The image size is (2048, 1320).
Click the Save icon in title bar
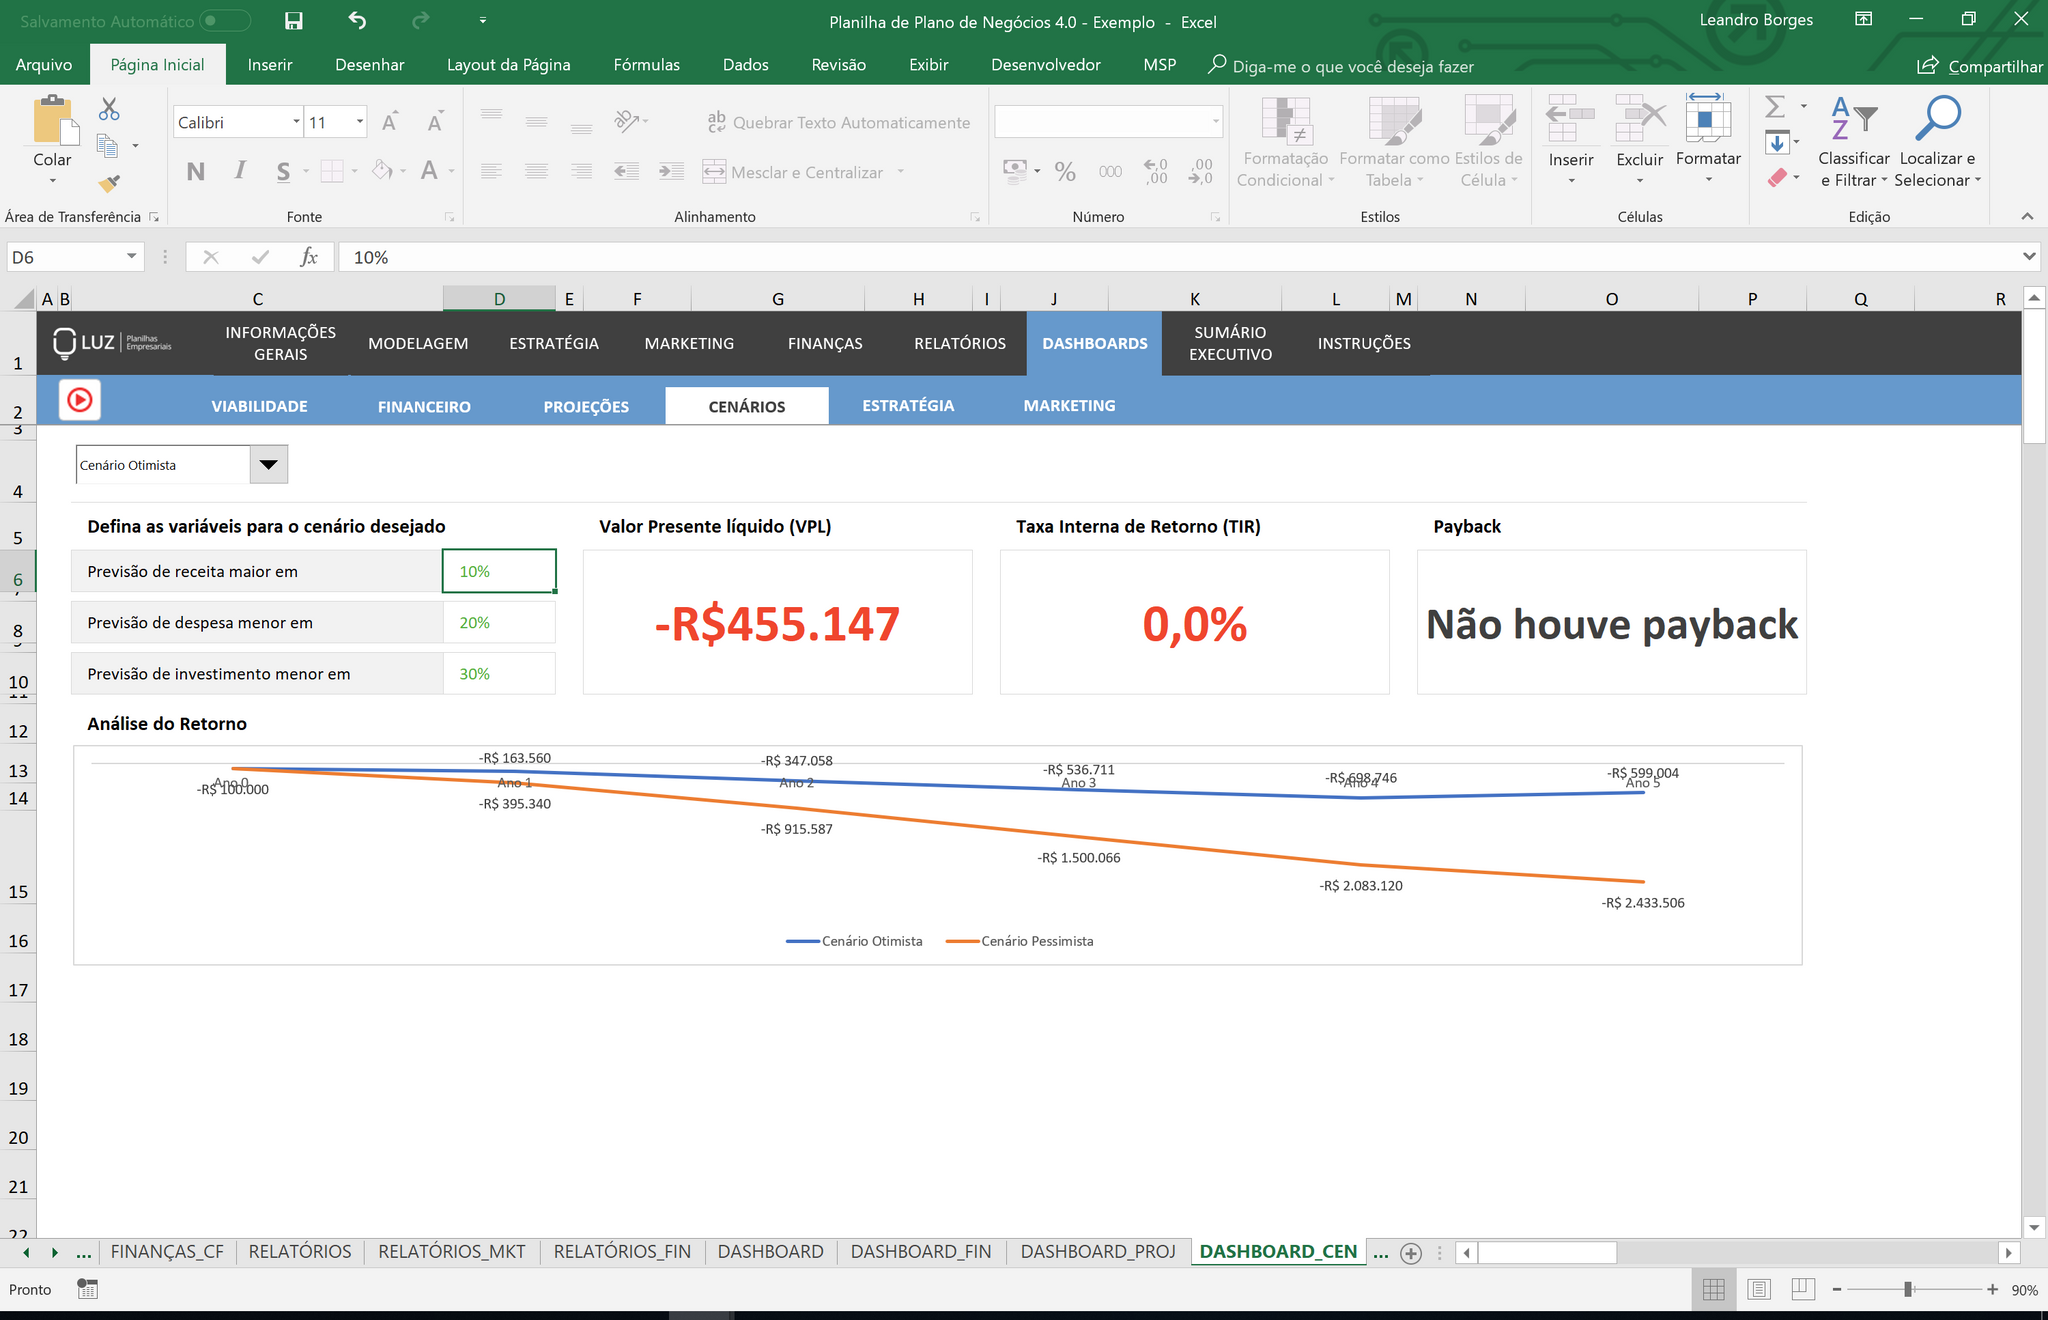[x=293, y=21]
